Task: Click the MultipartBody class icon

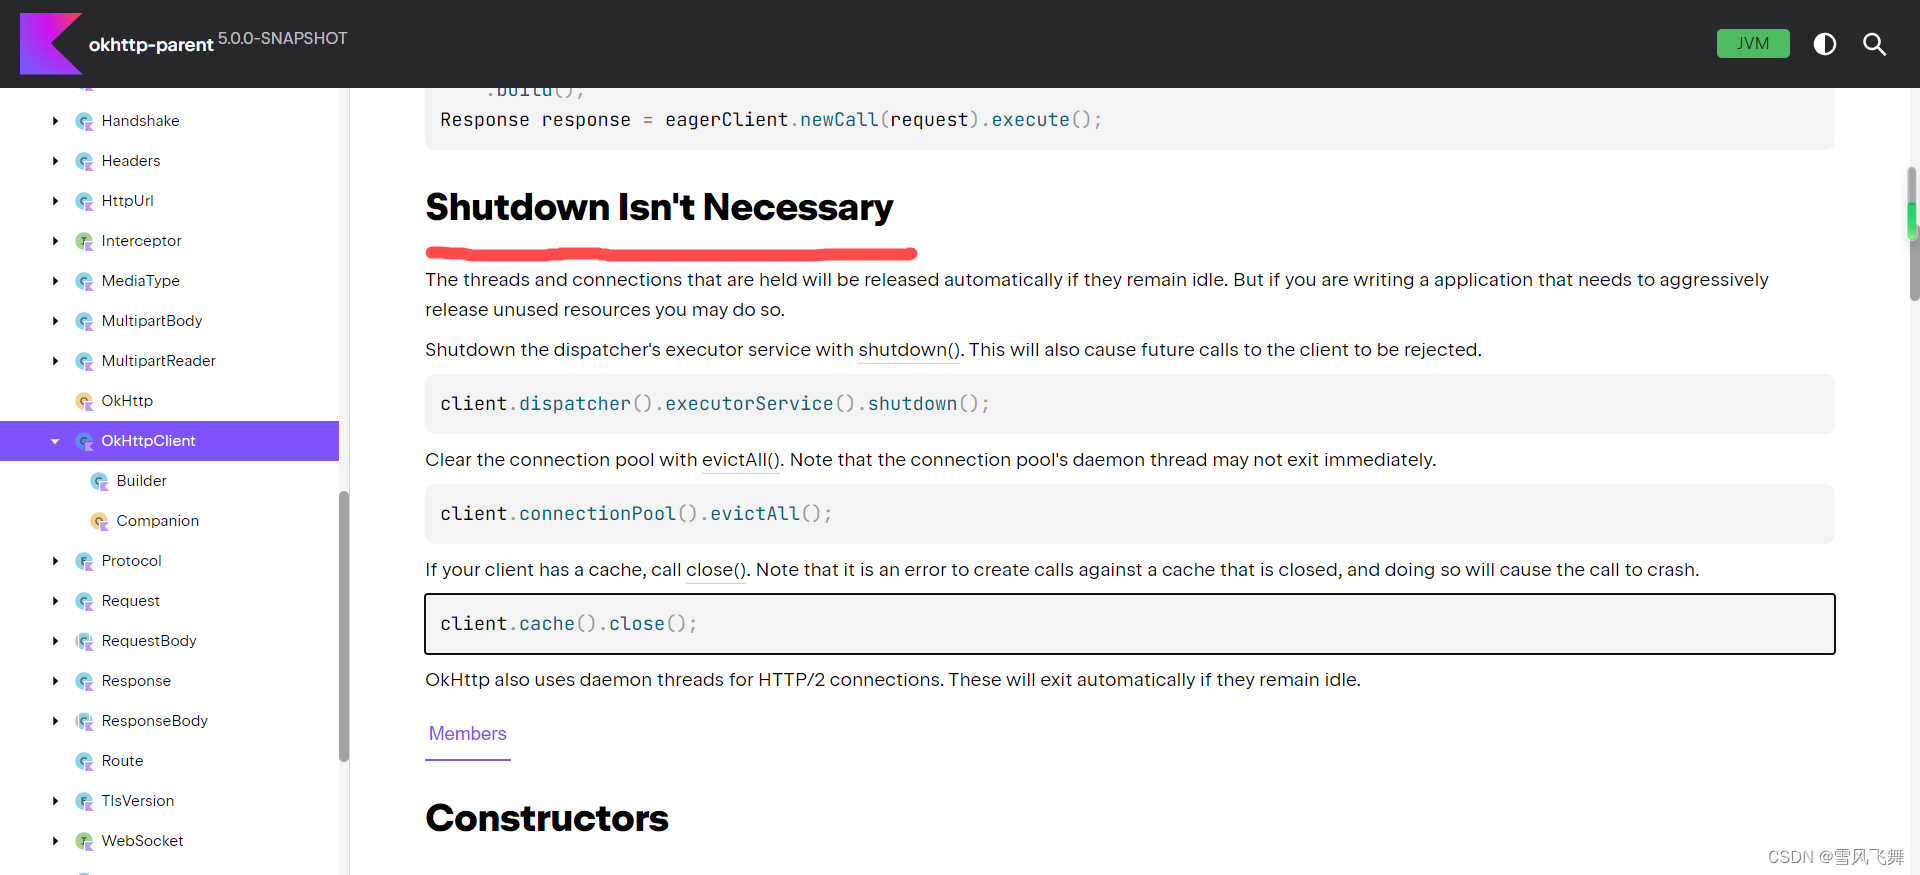Action: 85,322
